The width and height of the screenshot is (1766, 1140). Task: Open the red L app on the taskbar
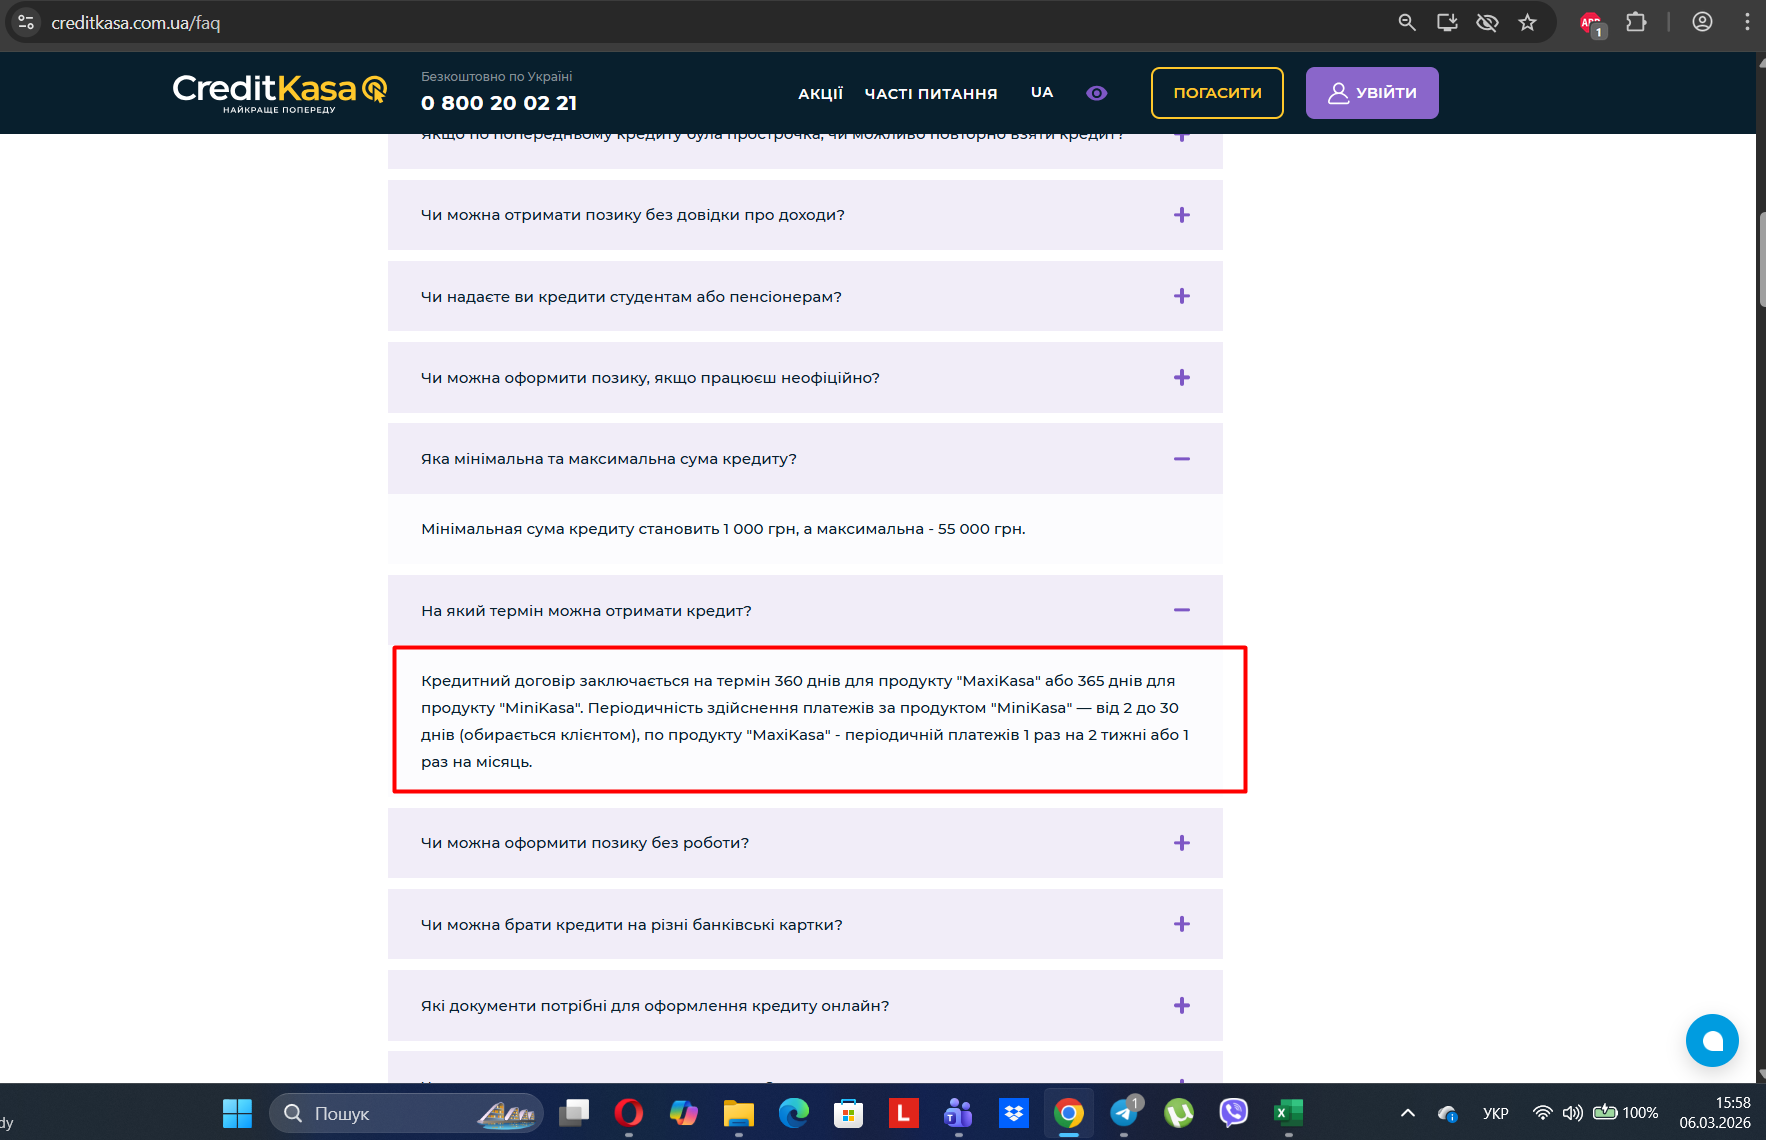[903, 1113]
